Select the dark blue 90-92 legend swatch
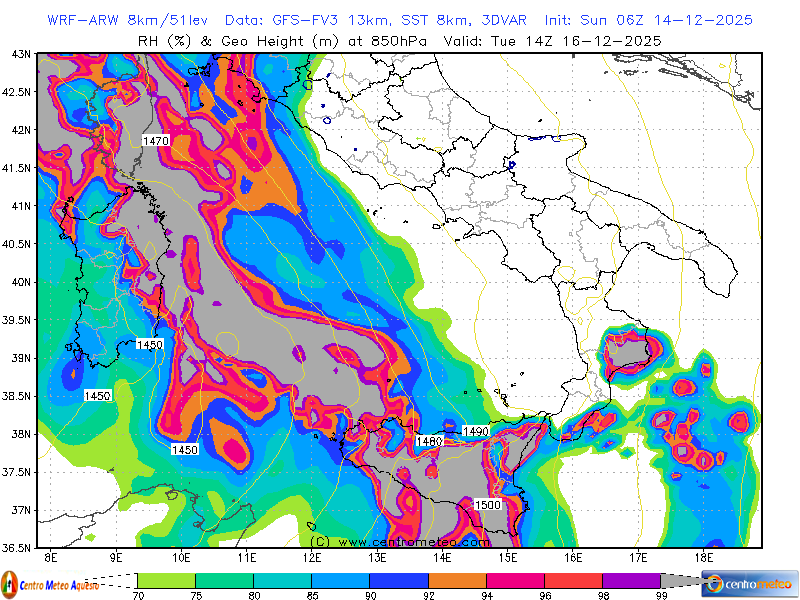The image size is (800, 600). [399, 580]
